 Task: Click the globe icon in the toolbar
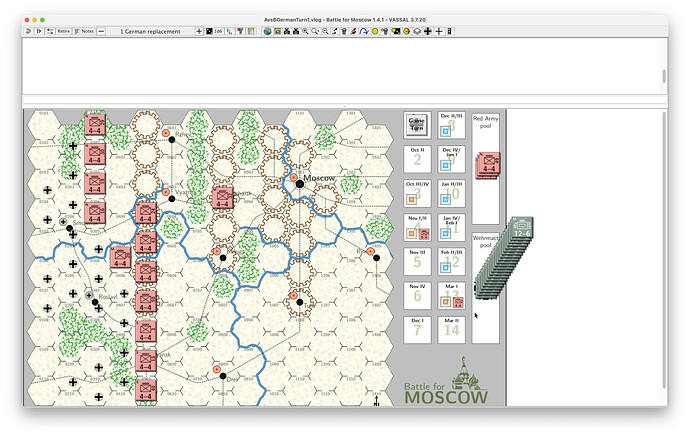coord(268,31)
